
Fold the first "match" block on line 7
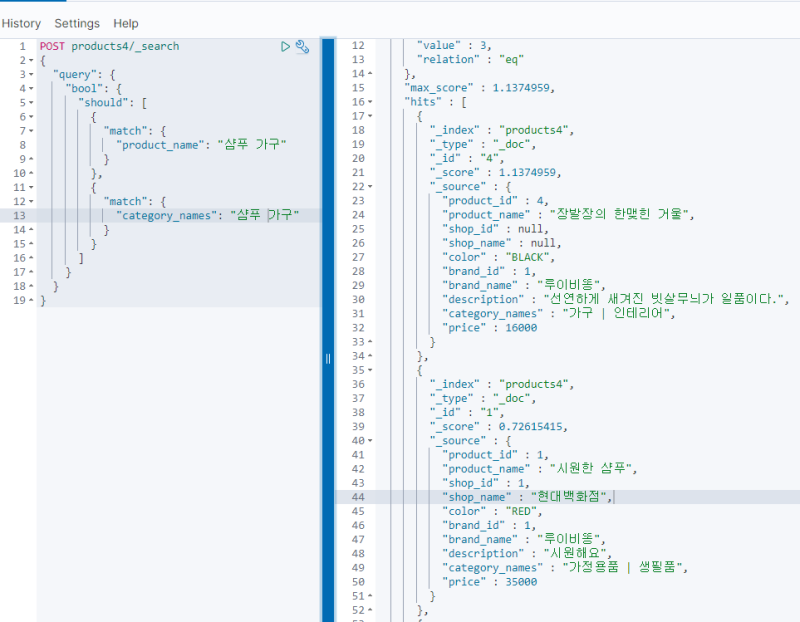pos(31,131)
